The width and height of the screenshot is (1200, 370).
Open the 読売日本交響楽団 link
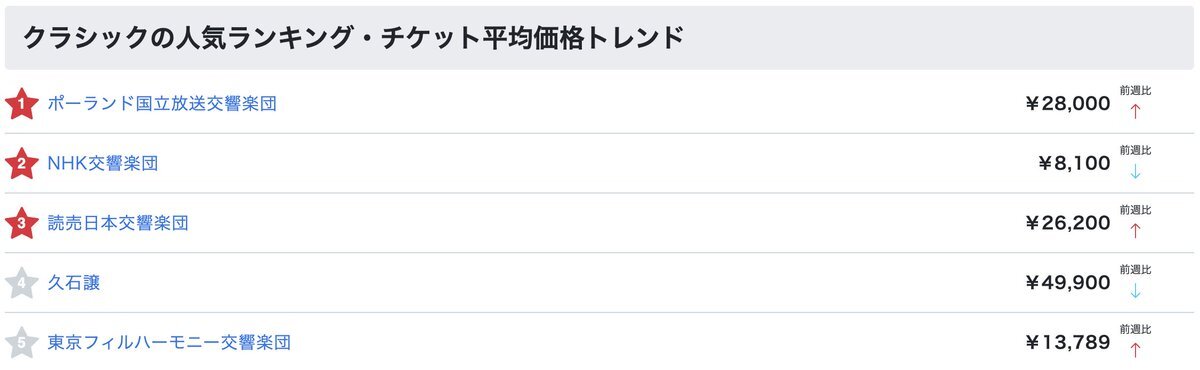(118, 223)
